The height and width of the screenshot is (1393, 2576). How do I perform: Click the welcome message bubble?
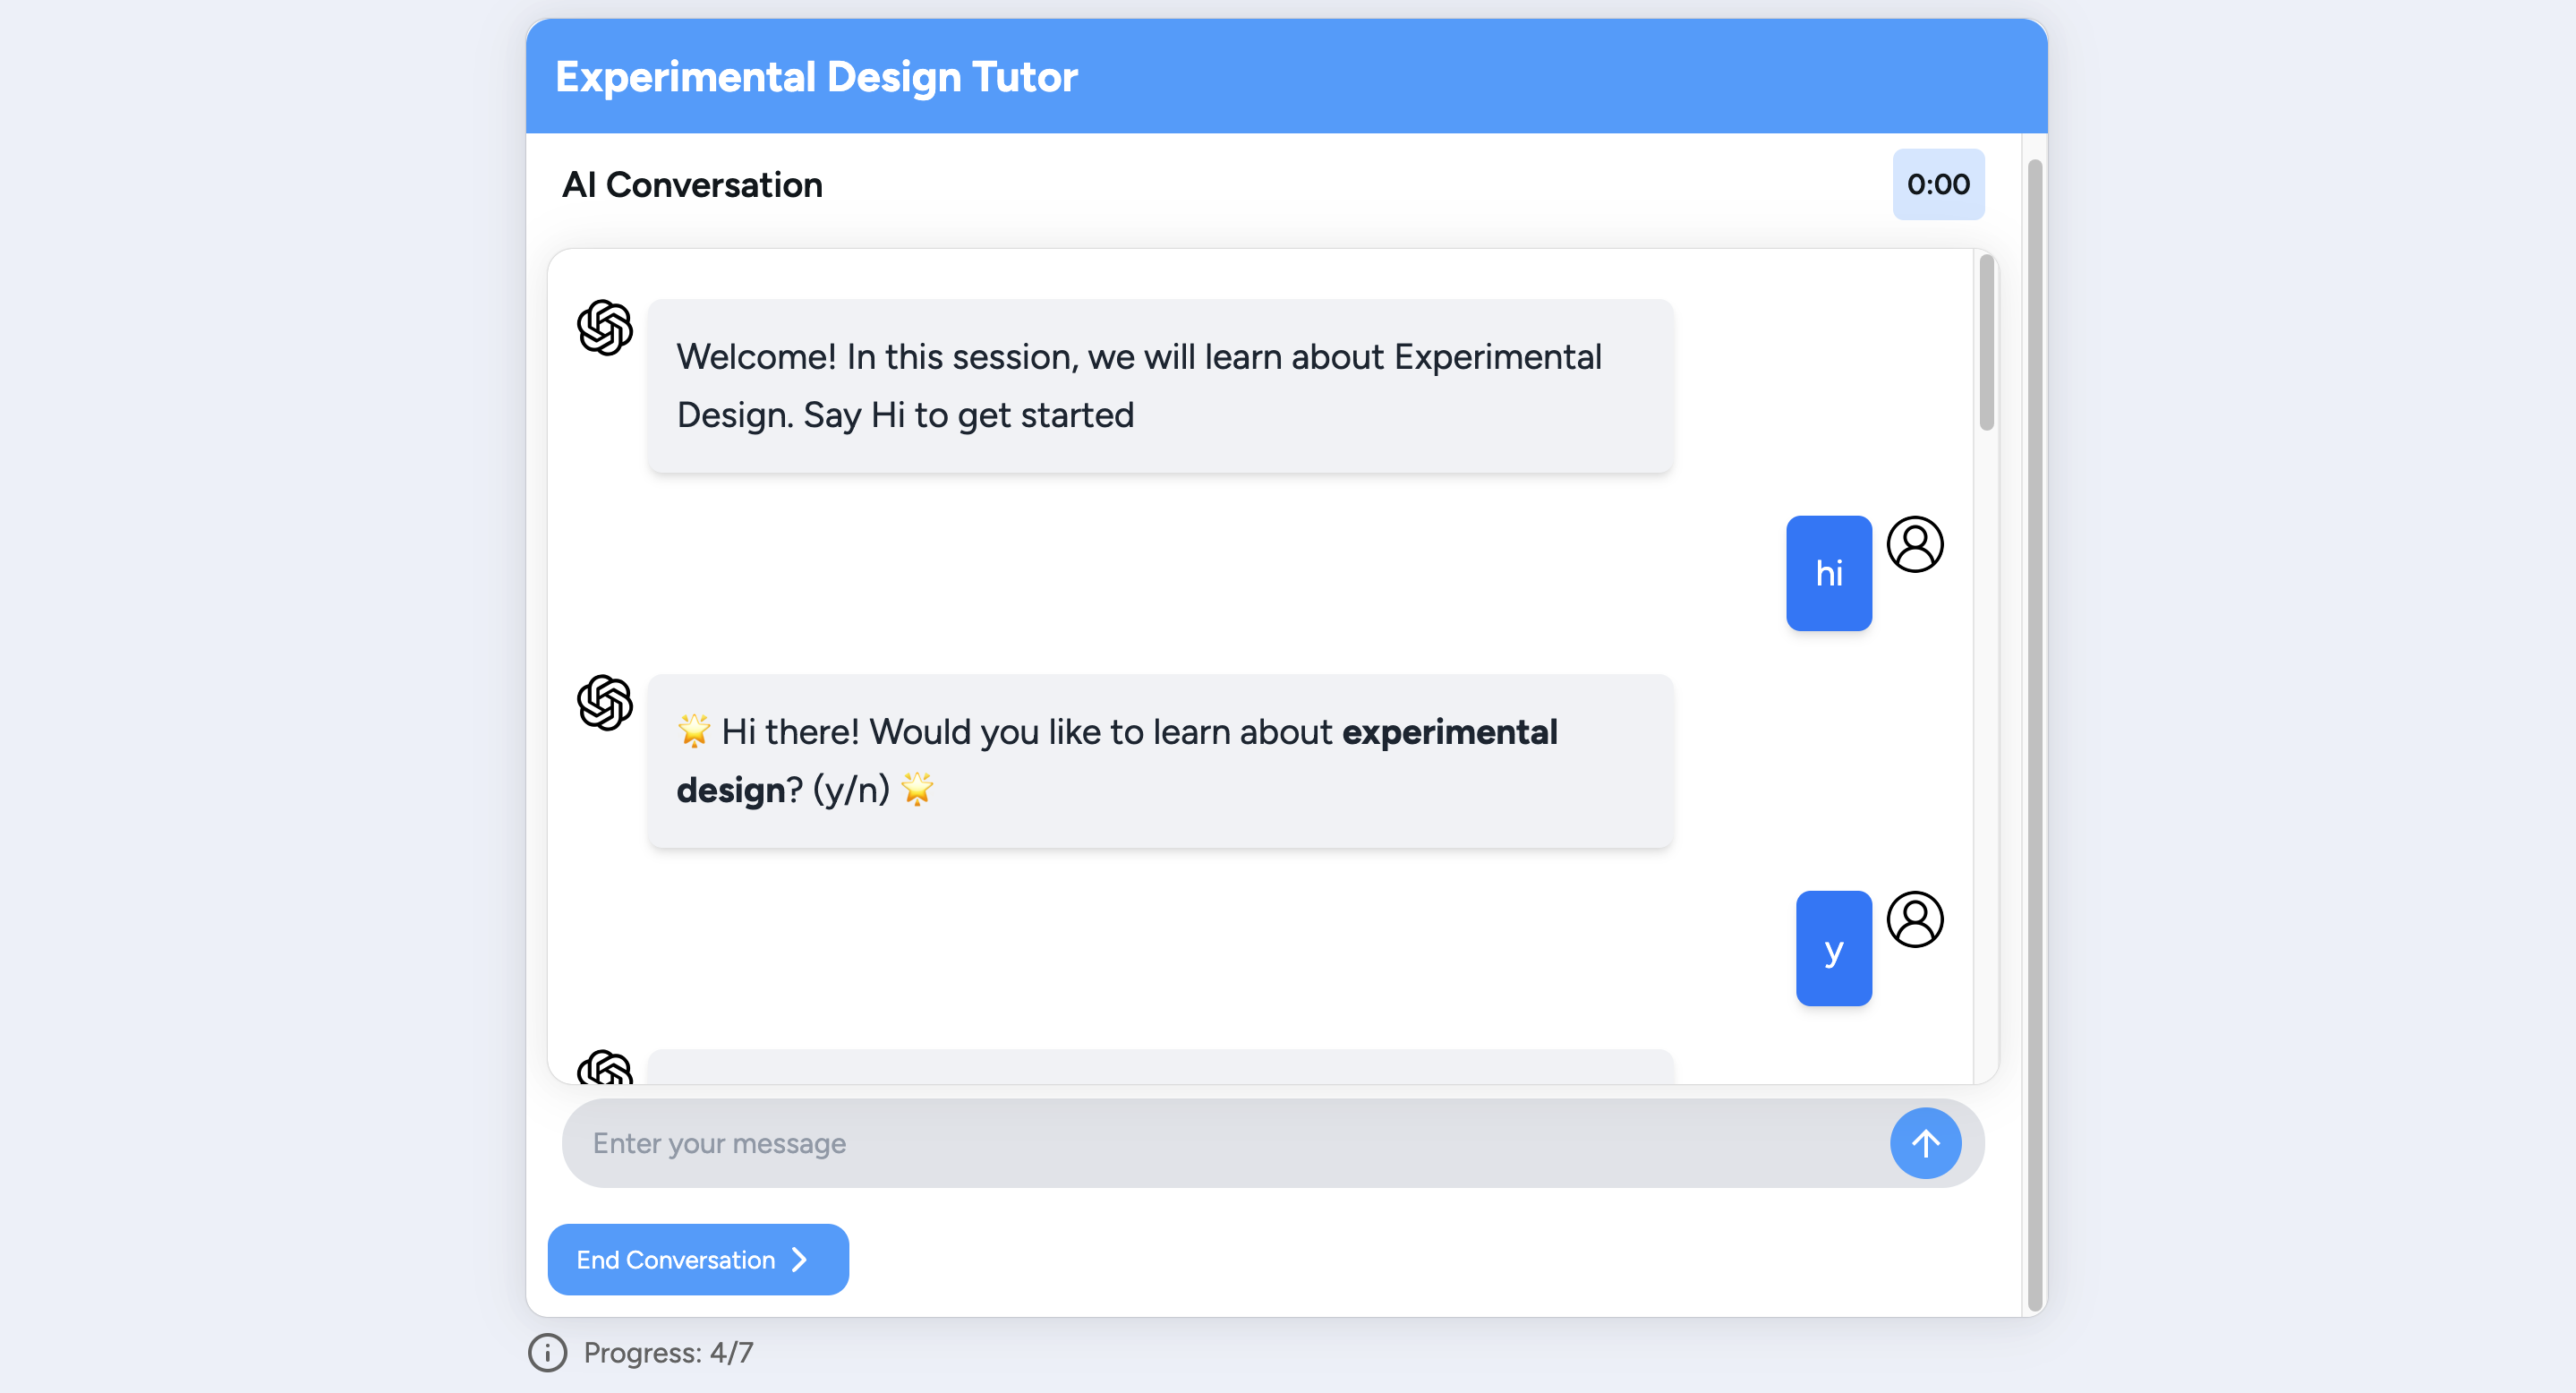(x=1159, y=386)
